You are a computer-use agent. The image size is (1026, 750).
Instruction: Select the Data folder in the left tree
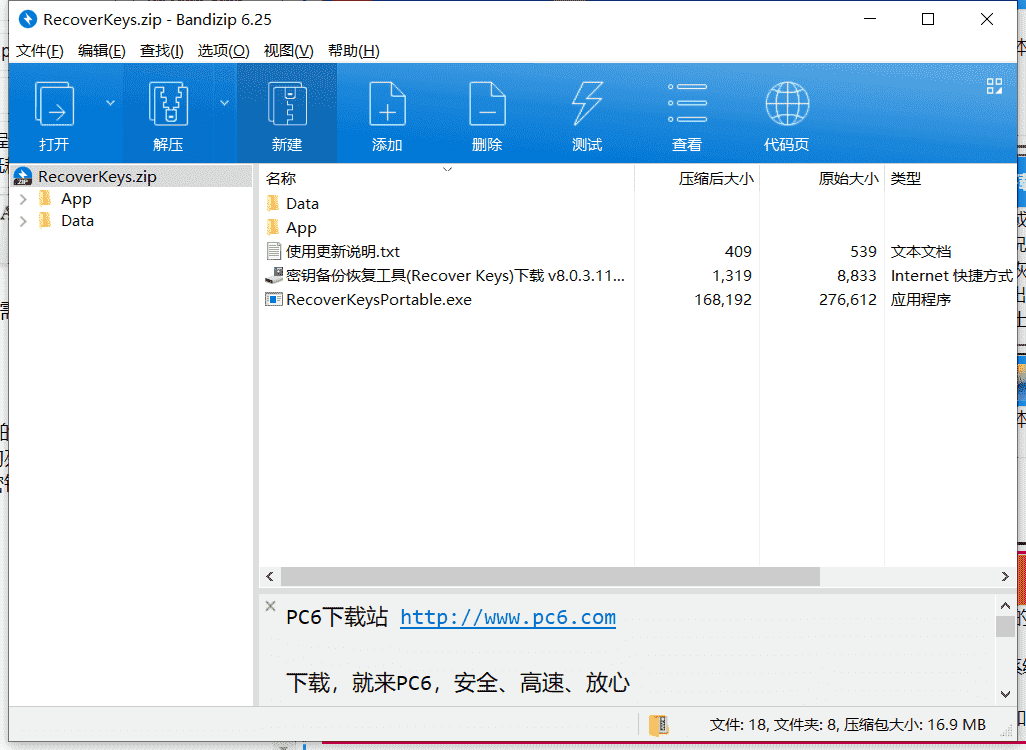pos(77,221)
